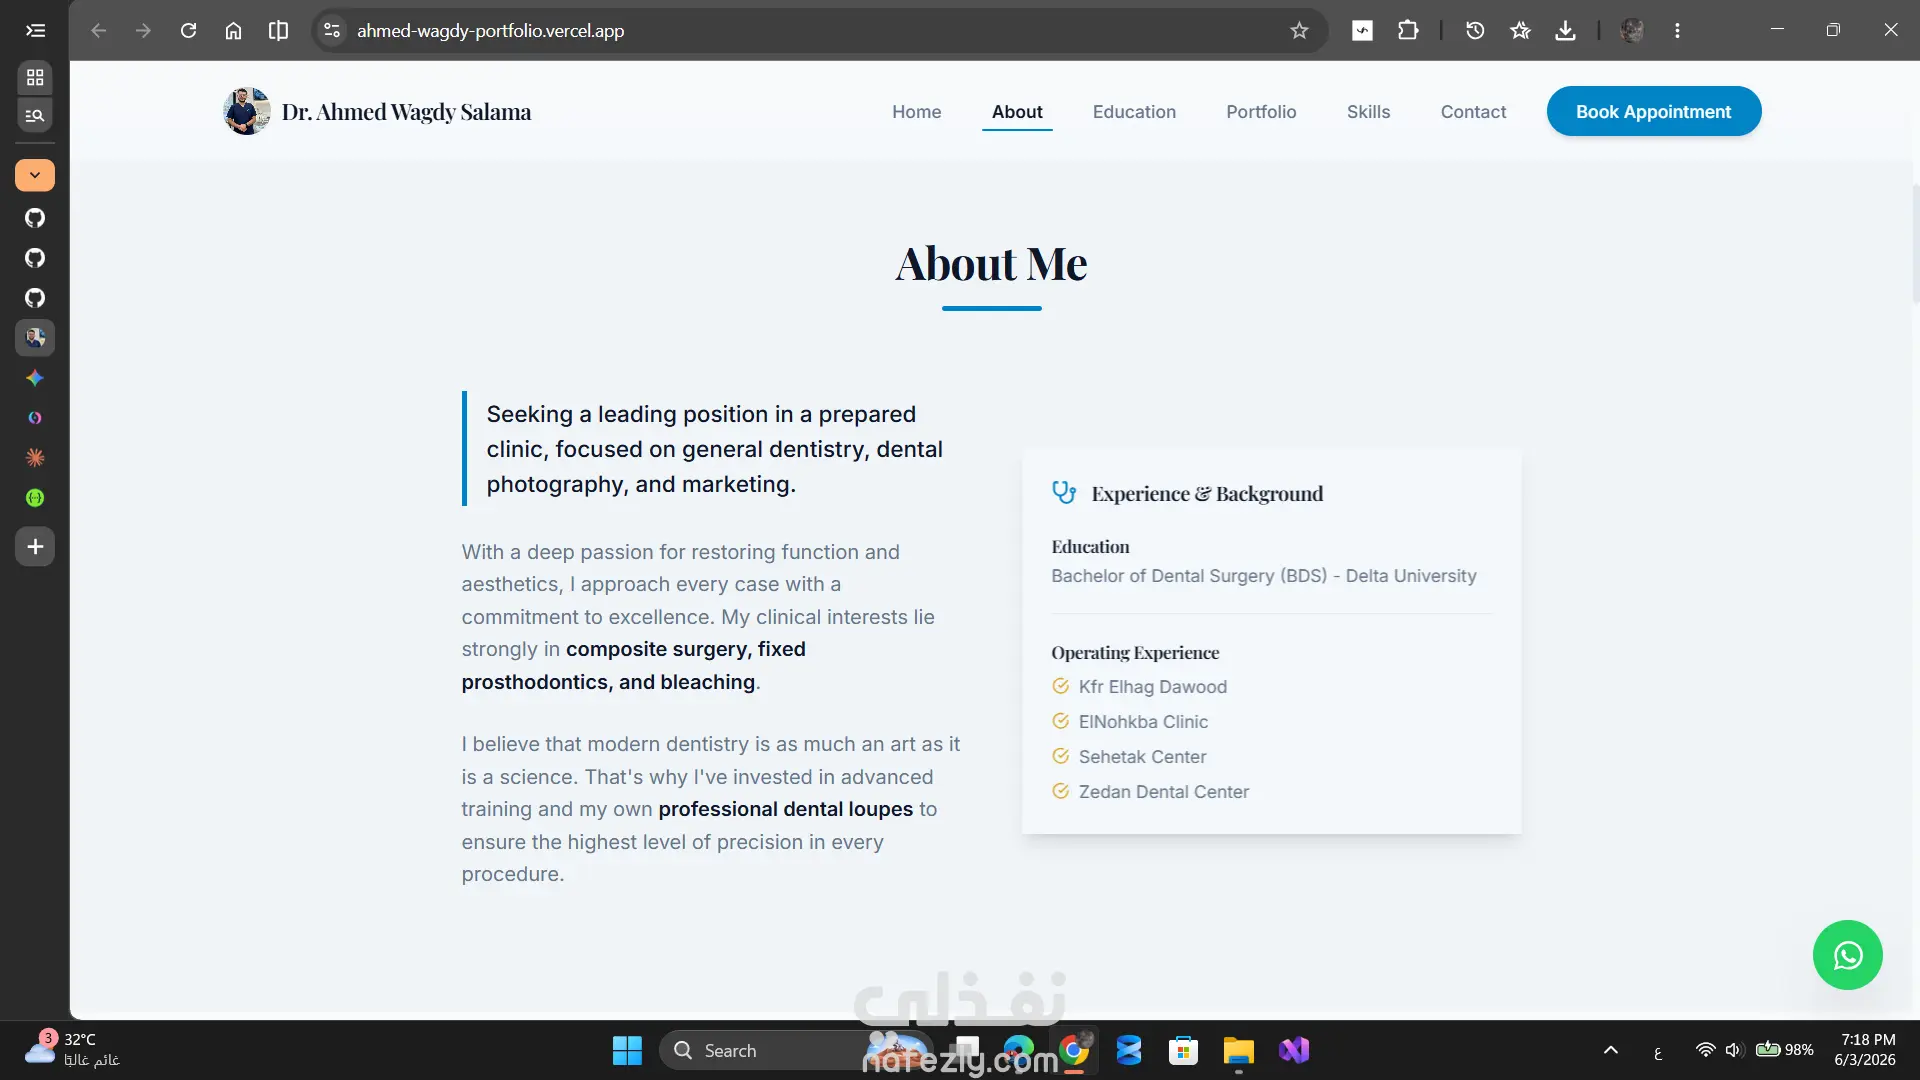Toggle the browser sidebar collapse icon

pos(35,30)
